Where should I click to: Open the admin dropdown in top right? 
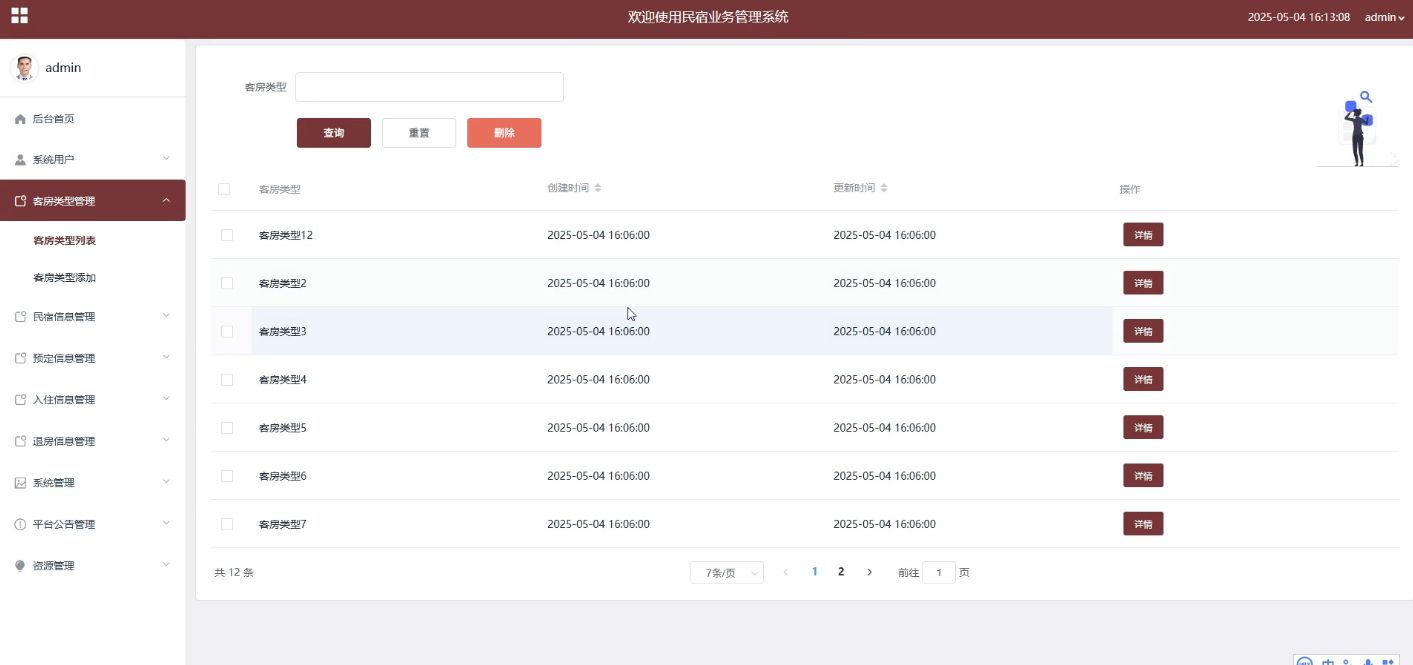pos(1385,17)
